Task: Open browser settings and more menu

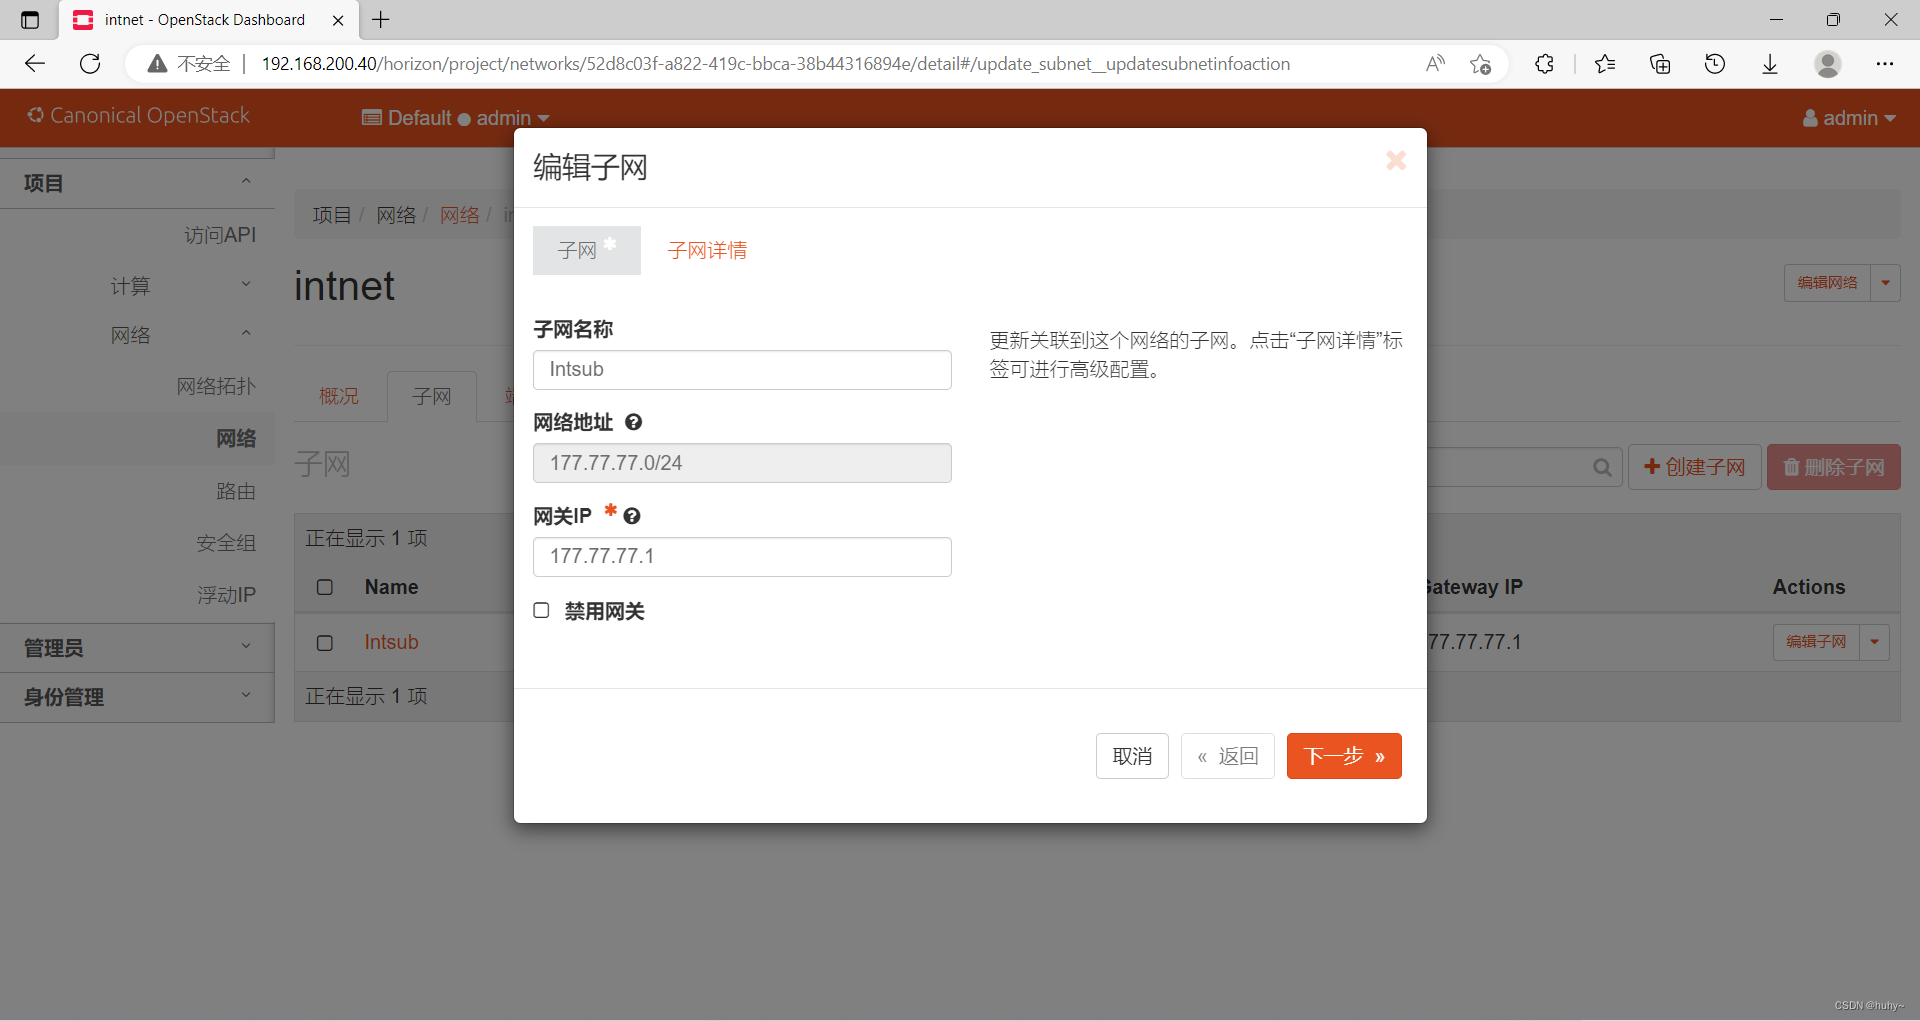Action: pos(1885,64)
